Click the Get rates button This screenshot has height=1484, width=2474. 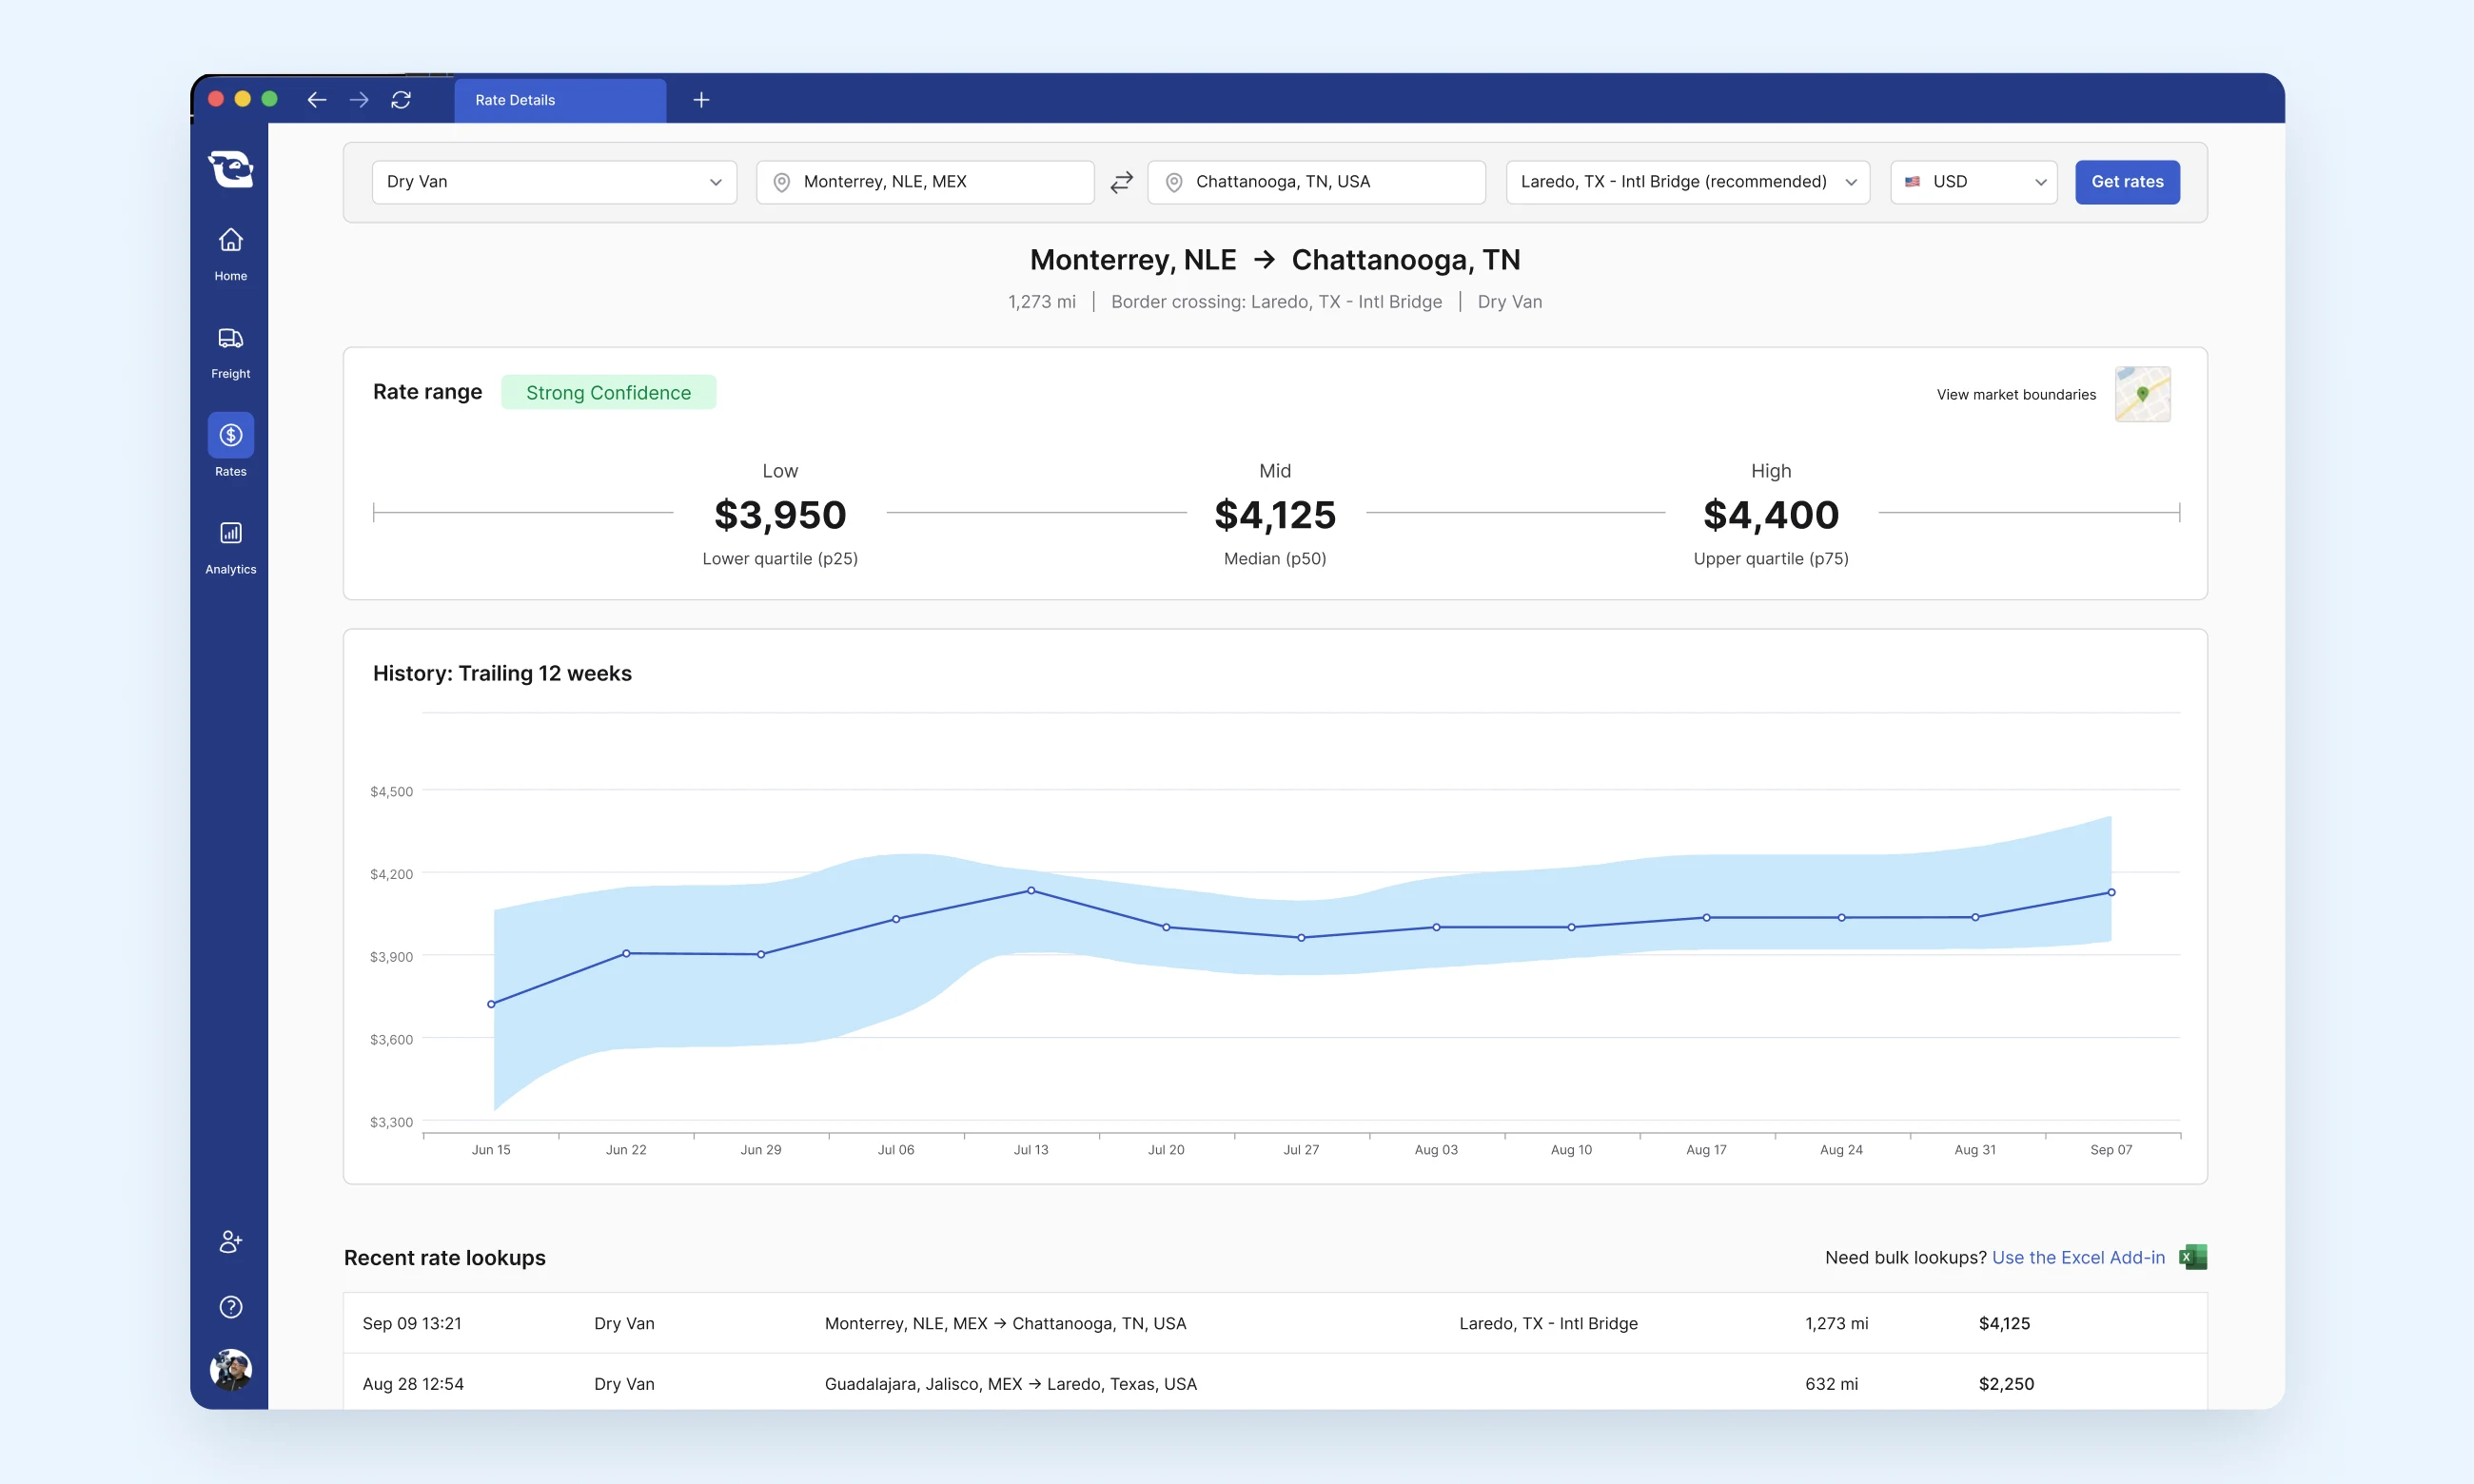pyautogui.click(x=2127, y=182)
